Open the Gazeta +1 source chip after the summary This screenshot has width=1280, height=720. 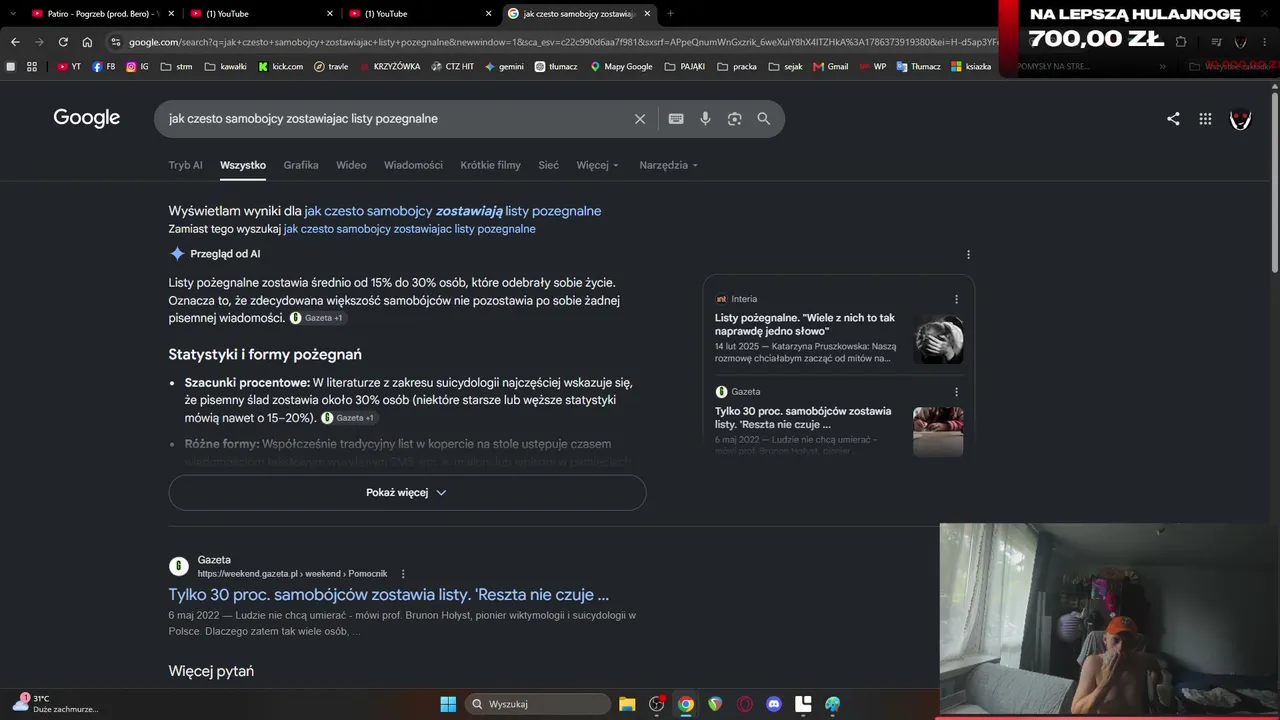click(317, 318)
